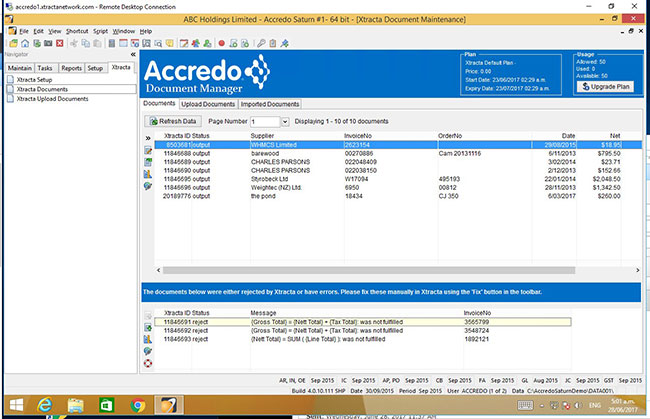Select the Styrobeck Ltd document row
This screenshot has height=419, width=650.
(x=398, y=179)
